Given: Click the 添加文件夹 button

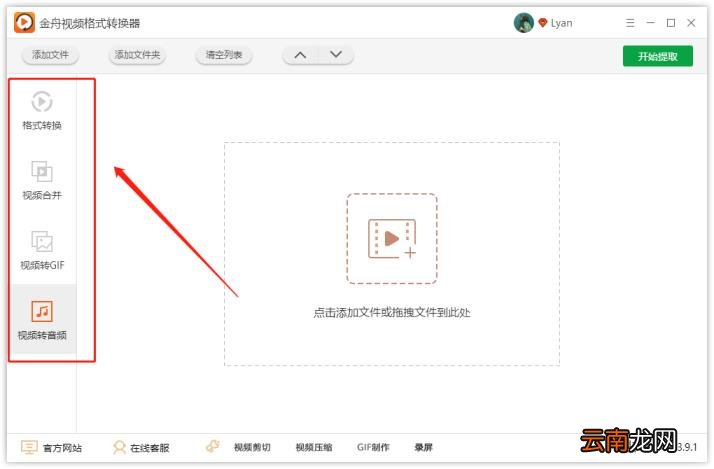Looking at the screenshot, I should (x=137, y=55).
